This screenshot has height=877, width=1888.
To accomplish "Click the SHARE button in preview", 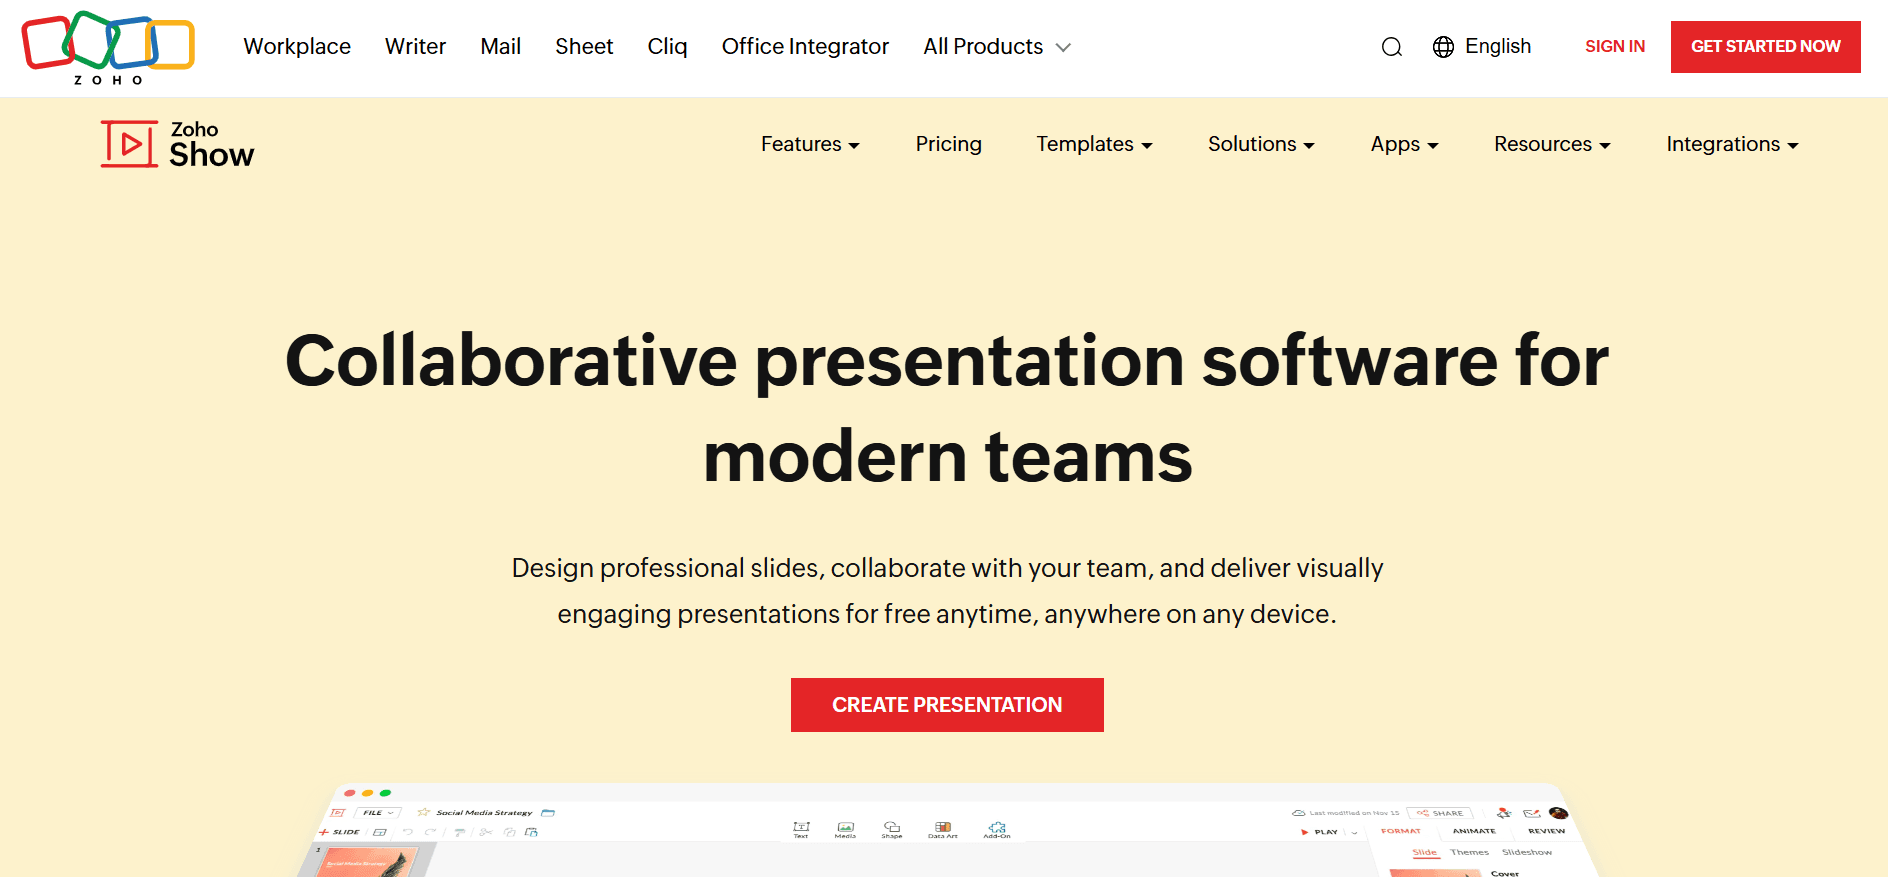I will click(x=1440, y=813).
